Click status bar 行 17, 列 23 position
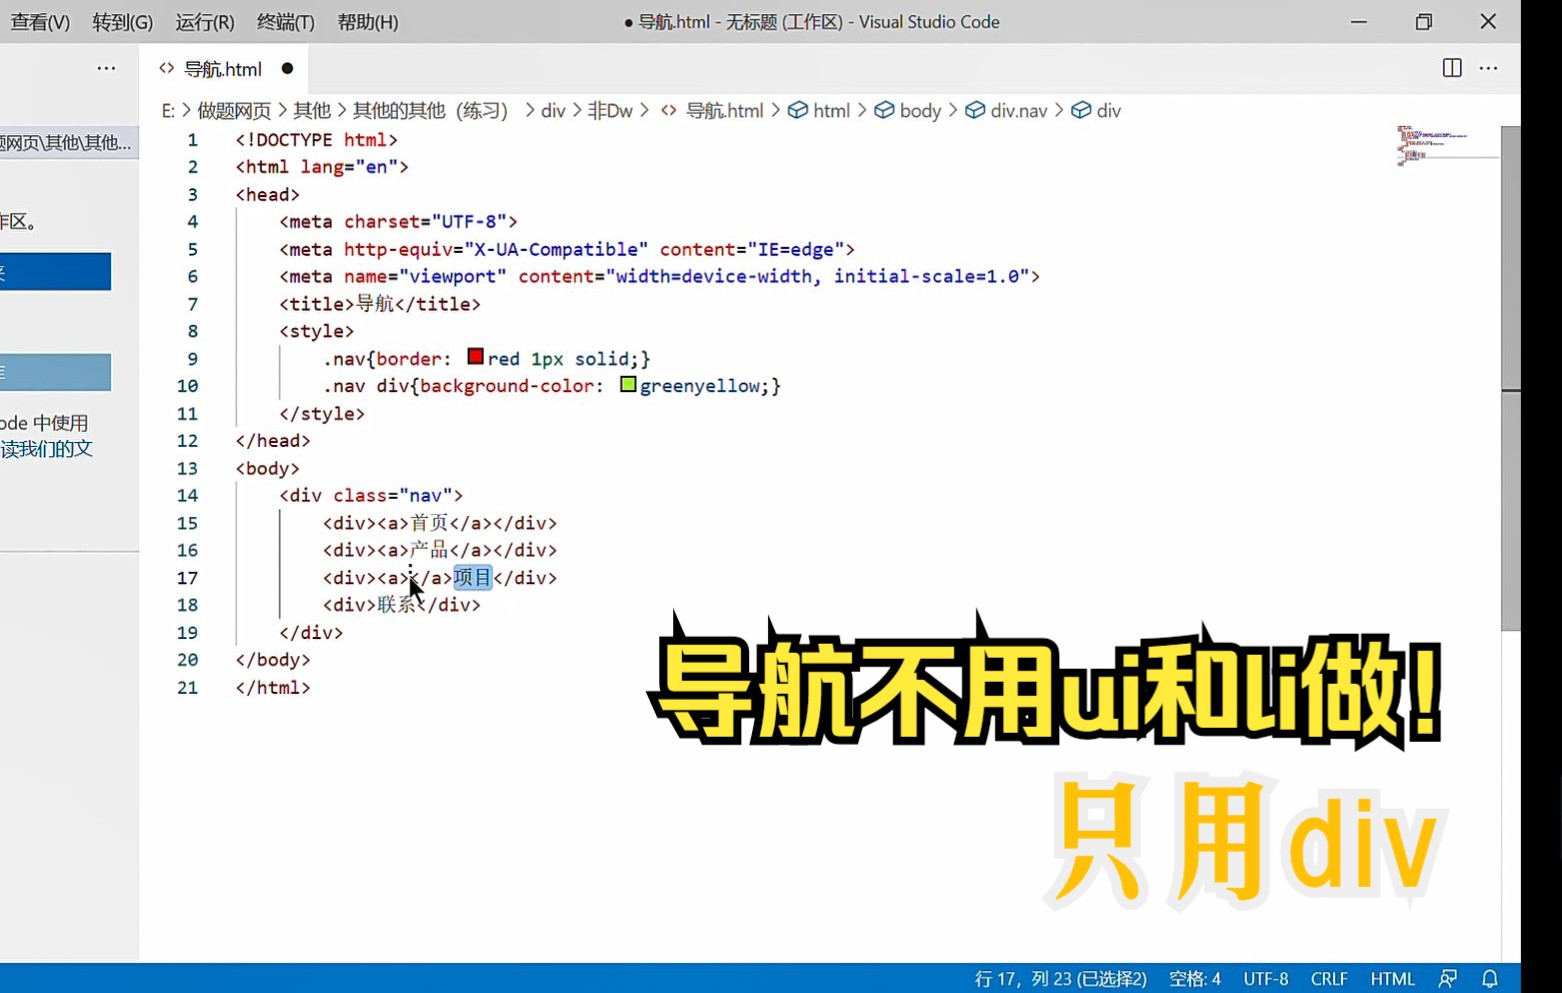 click(x=1060, y=979)
